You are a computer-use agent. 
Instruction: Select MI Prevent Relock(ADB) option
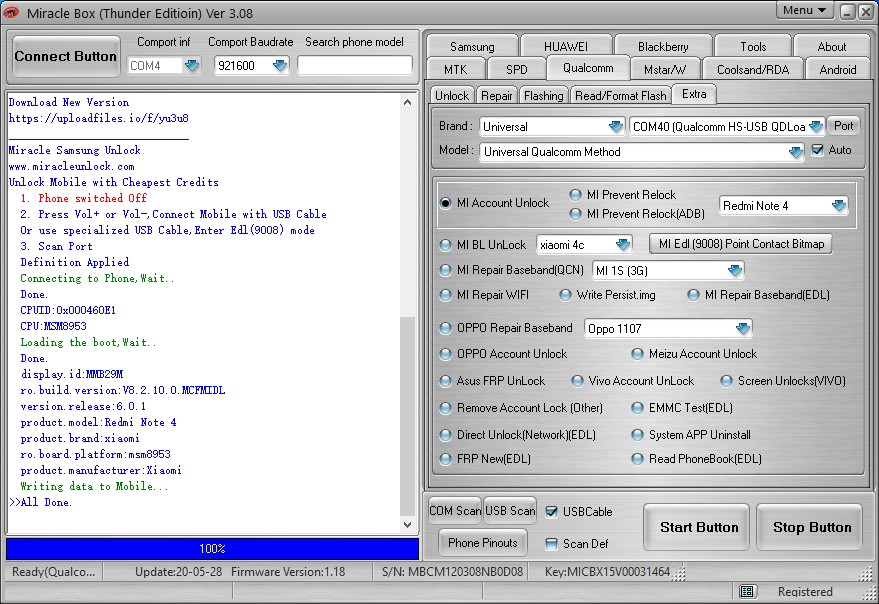pyautogui.click(x=575, y=214)
